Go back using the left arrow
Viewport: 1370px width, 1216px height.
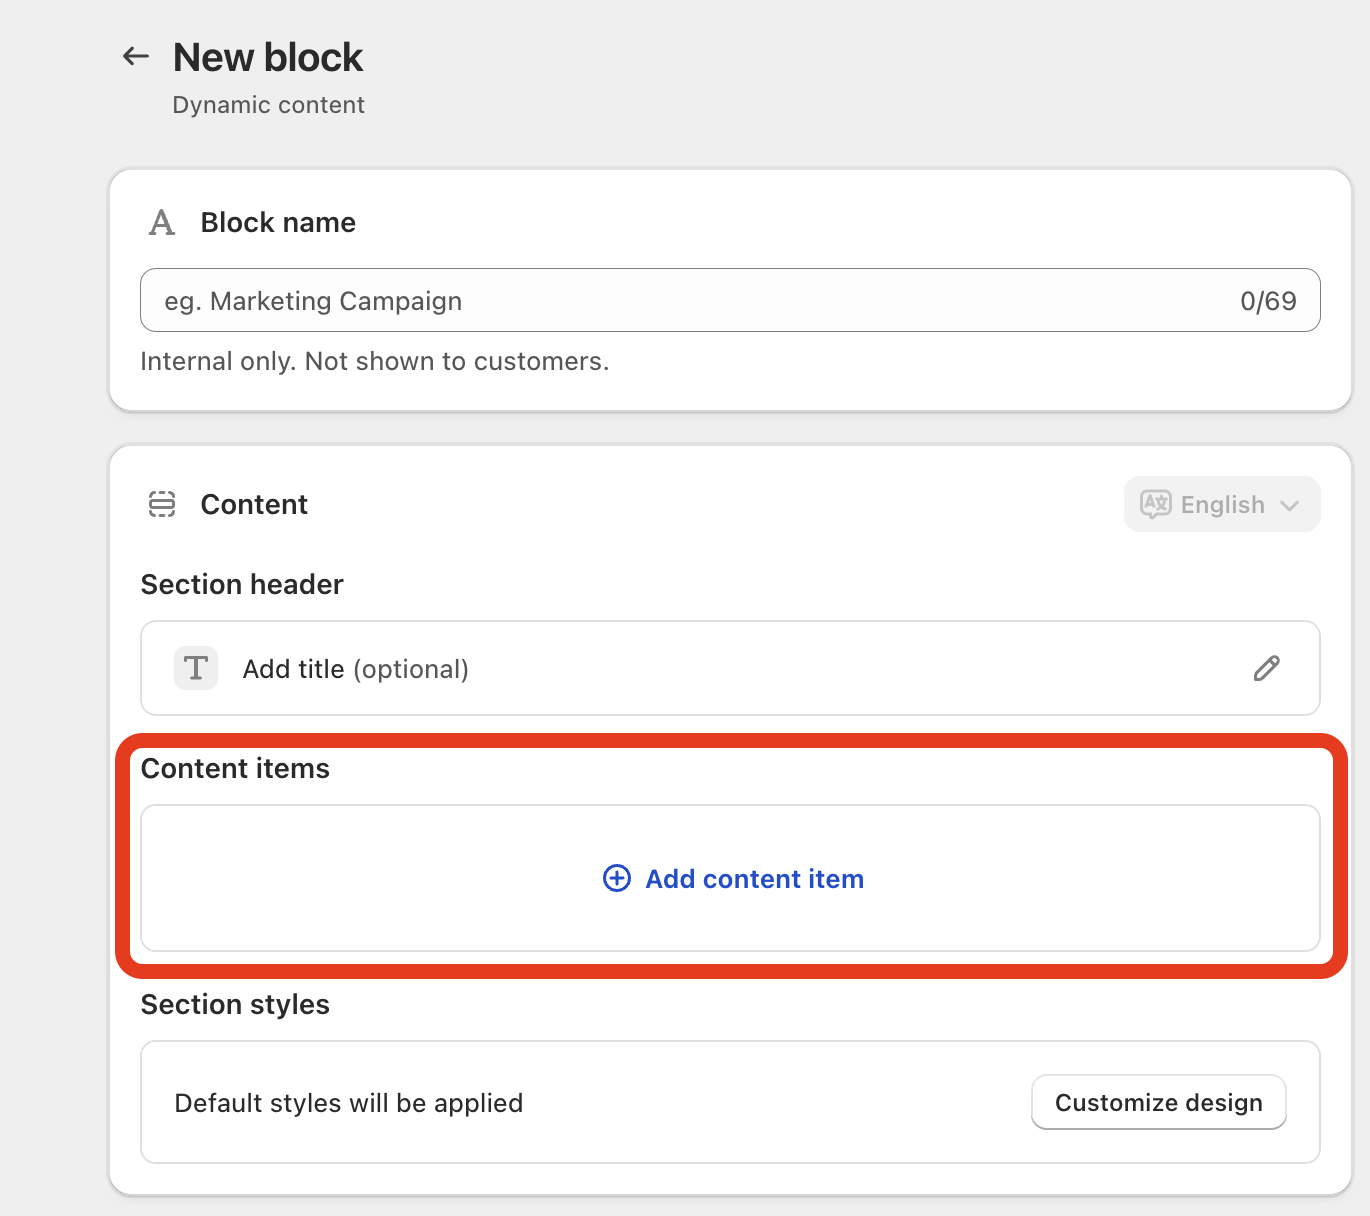point(136,57)
